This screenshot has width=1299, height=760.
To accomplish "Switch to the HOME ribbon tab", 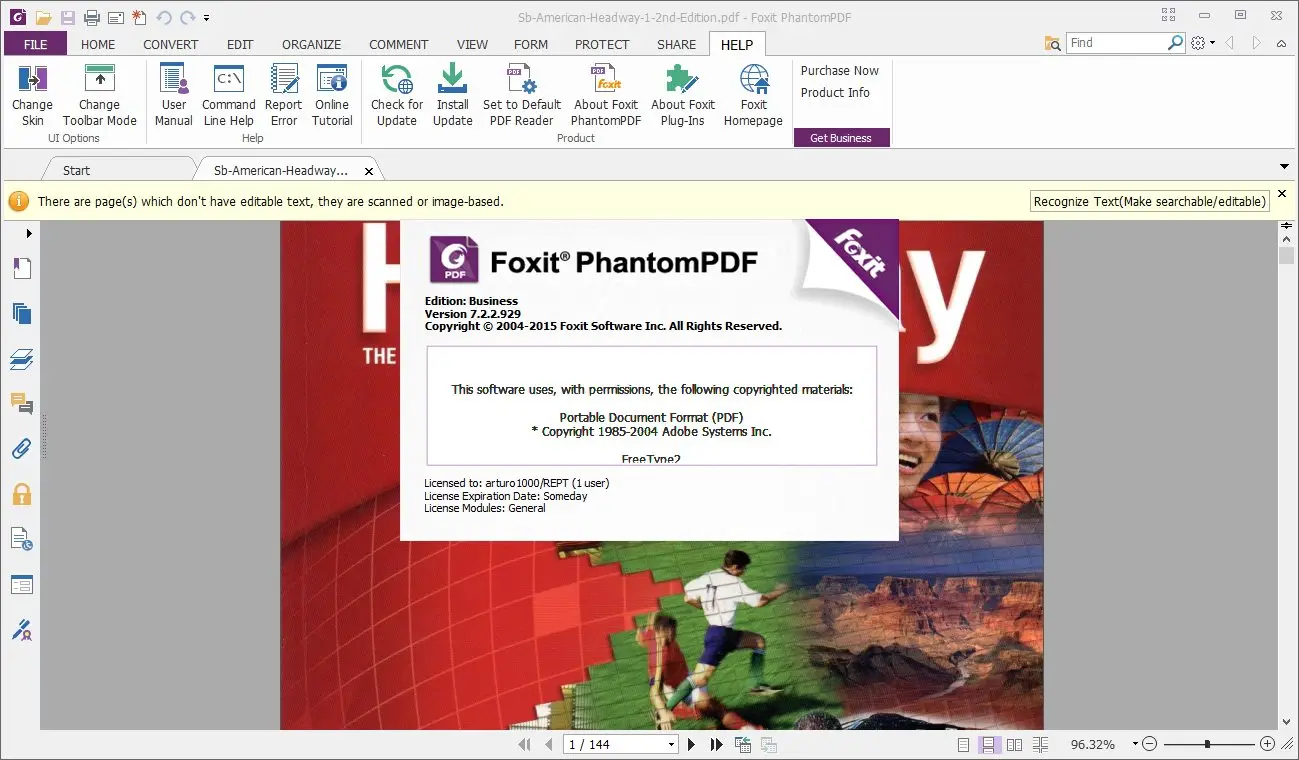I will tap(98, 44).
